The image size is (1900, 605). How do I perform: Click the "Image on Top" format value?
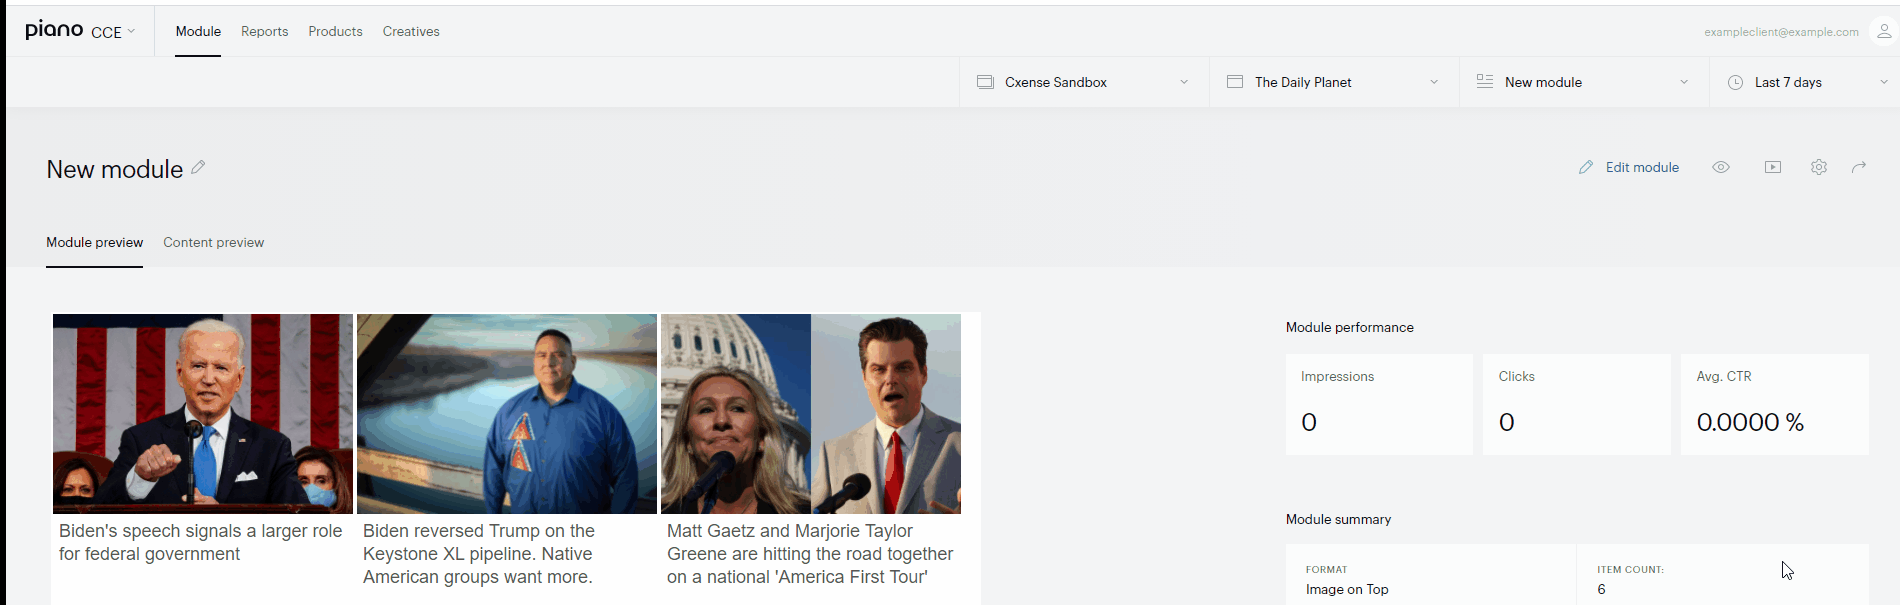coord(1347,589)
